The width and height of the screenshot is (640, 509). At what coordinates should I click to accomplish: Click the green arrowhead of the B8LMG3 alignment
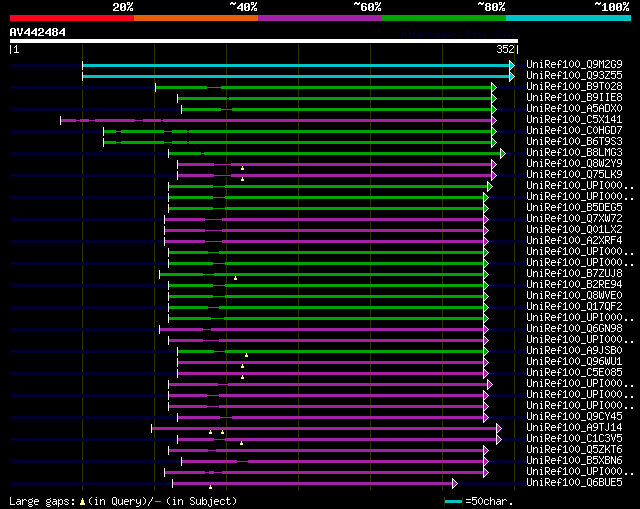pyautogui.click(x=503, y=153)
